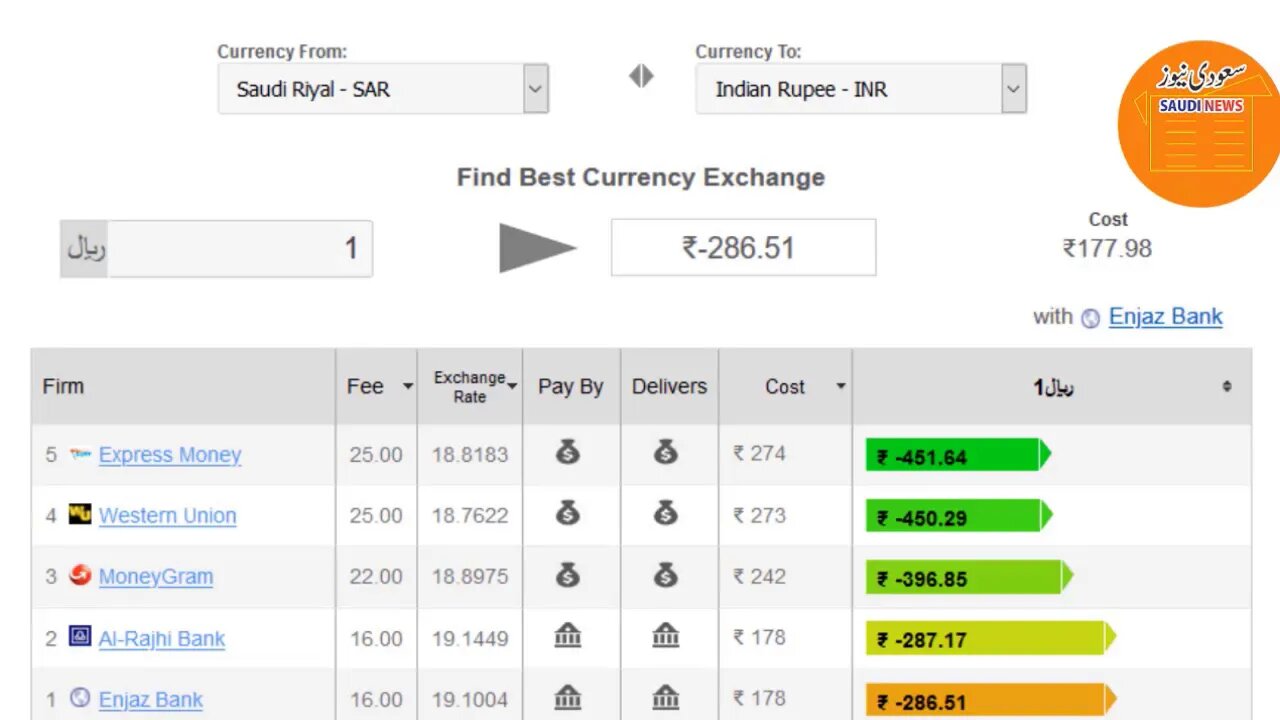Click the Enjaz Bank globe icon beside 'with'
Screen dimensions: 1280x720
click(x=1091, y=318)
